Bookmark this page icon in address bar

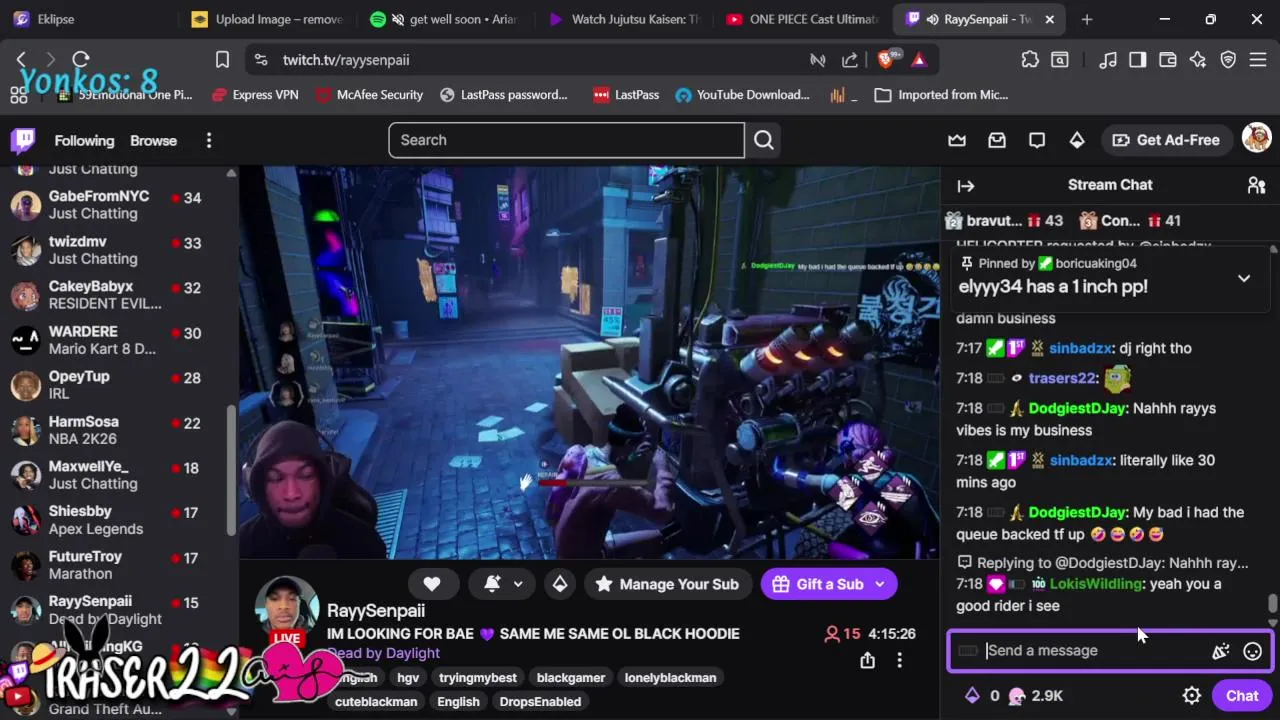point(222,60)
